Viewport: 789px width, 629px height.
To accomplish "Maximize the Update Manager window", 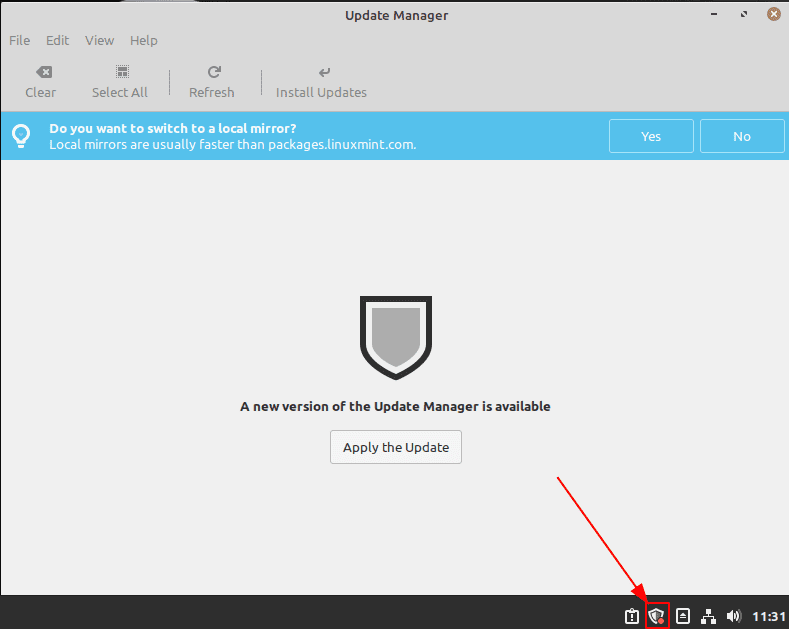I will 744,14.
